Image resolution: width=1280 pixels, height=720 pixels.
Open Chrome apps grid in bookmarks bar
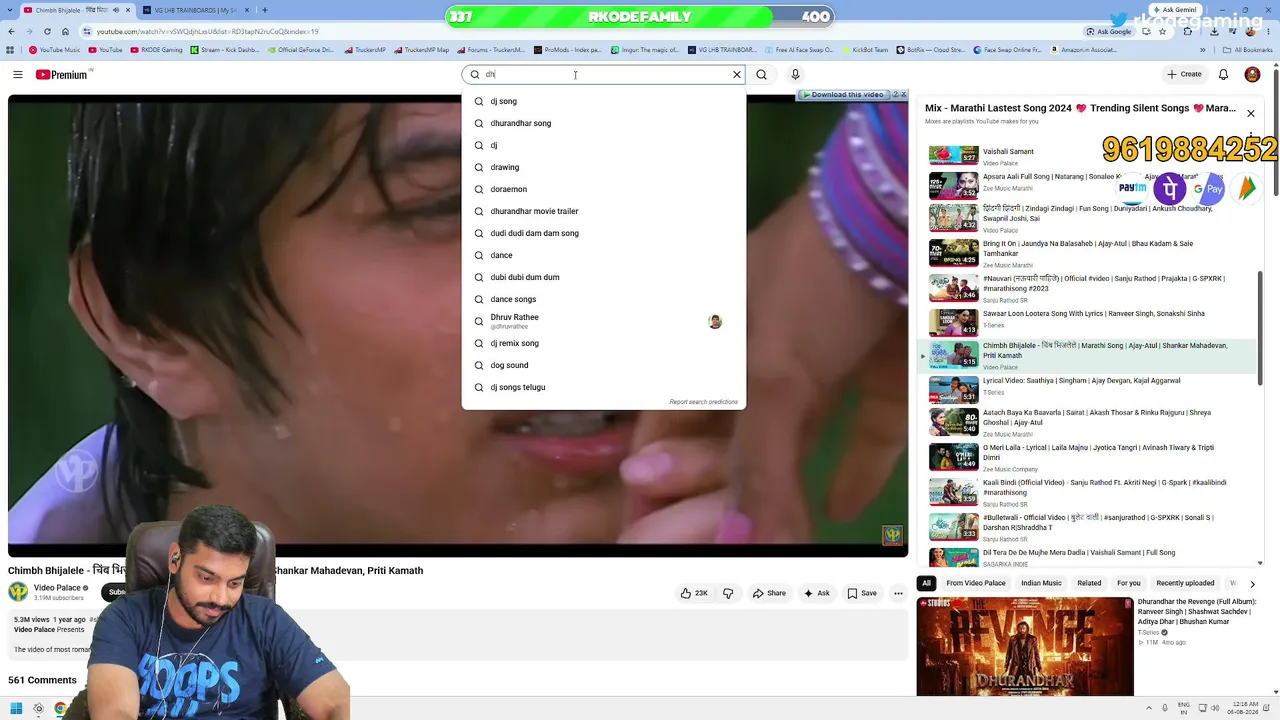click(x=10, y=49)
